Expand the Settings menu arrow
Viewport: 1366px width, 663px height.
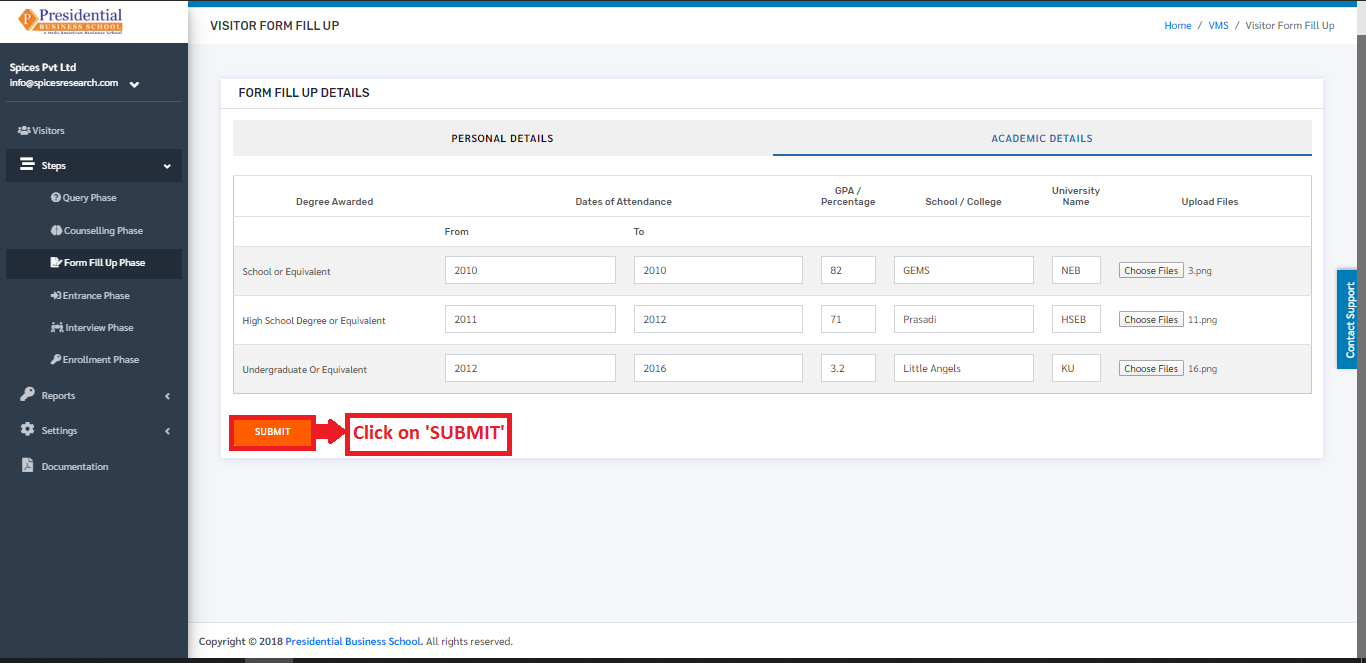point(167,431)
